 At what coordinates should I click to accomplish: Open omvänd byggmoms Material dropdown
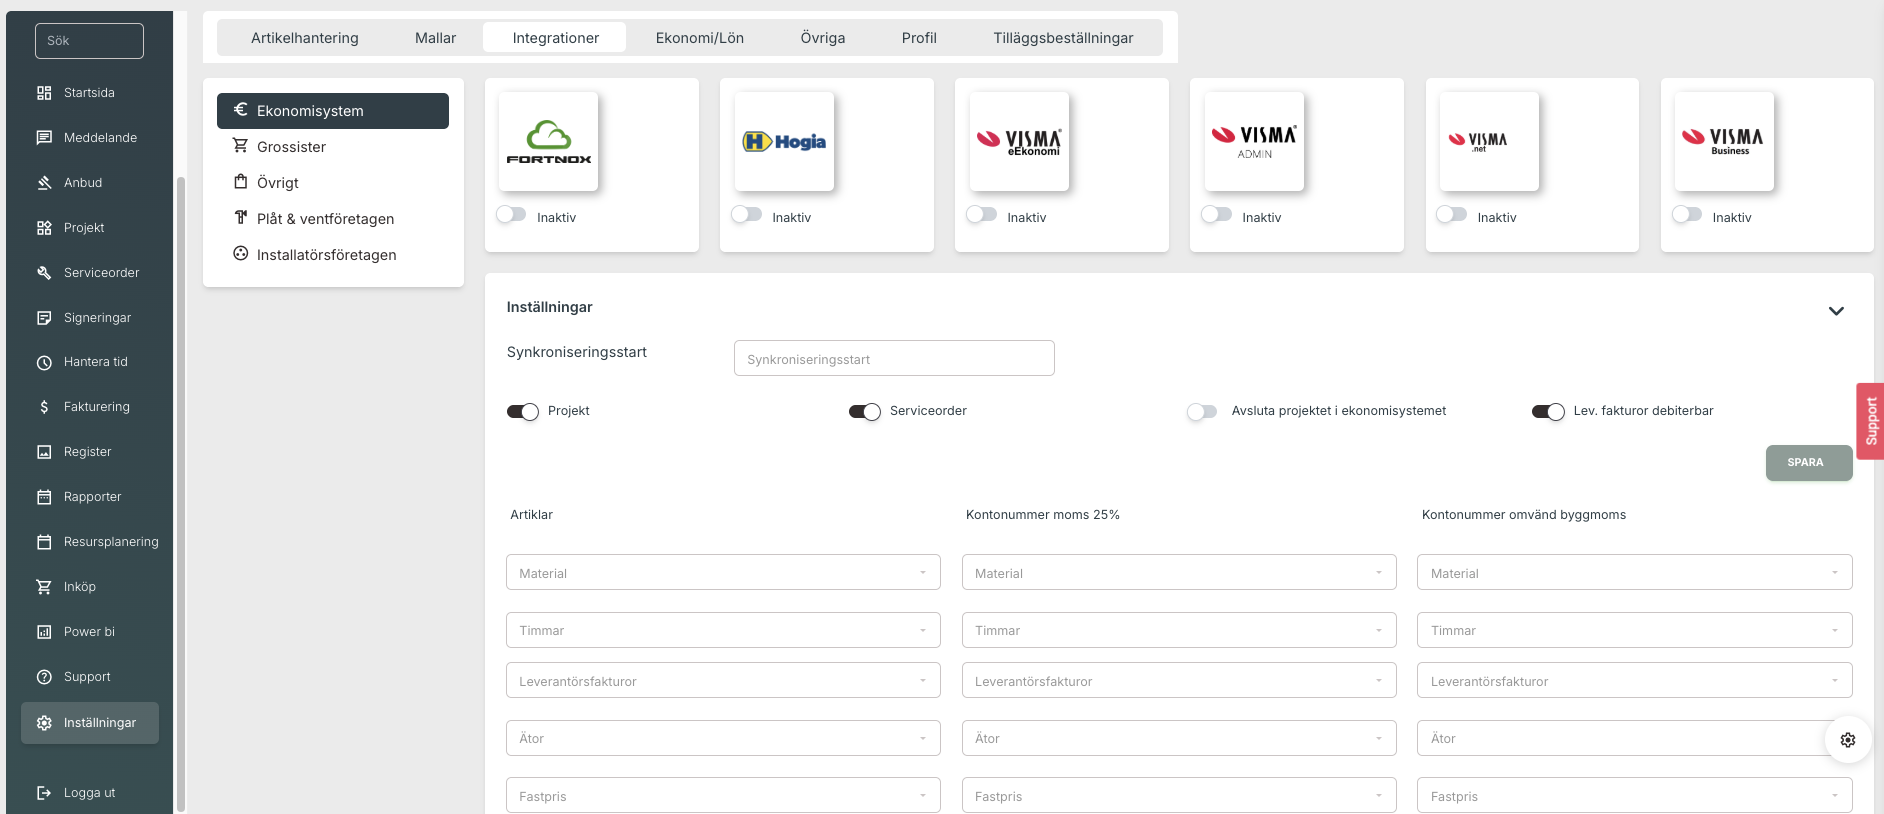1635,573
